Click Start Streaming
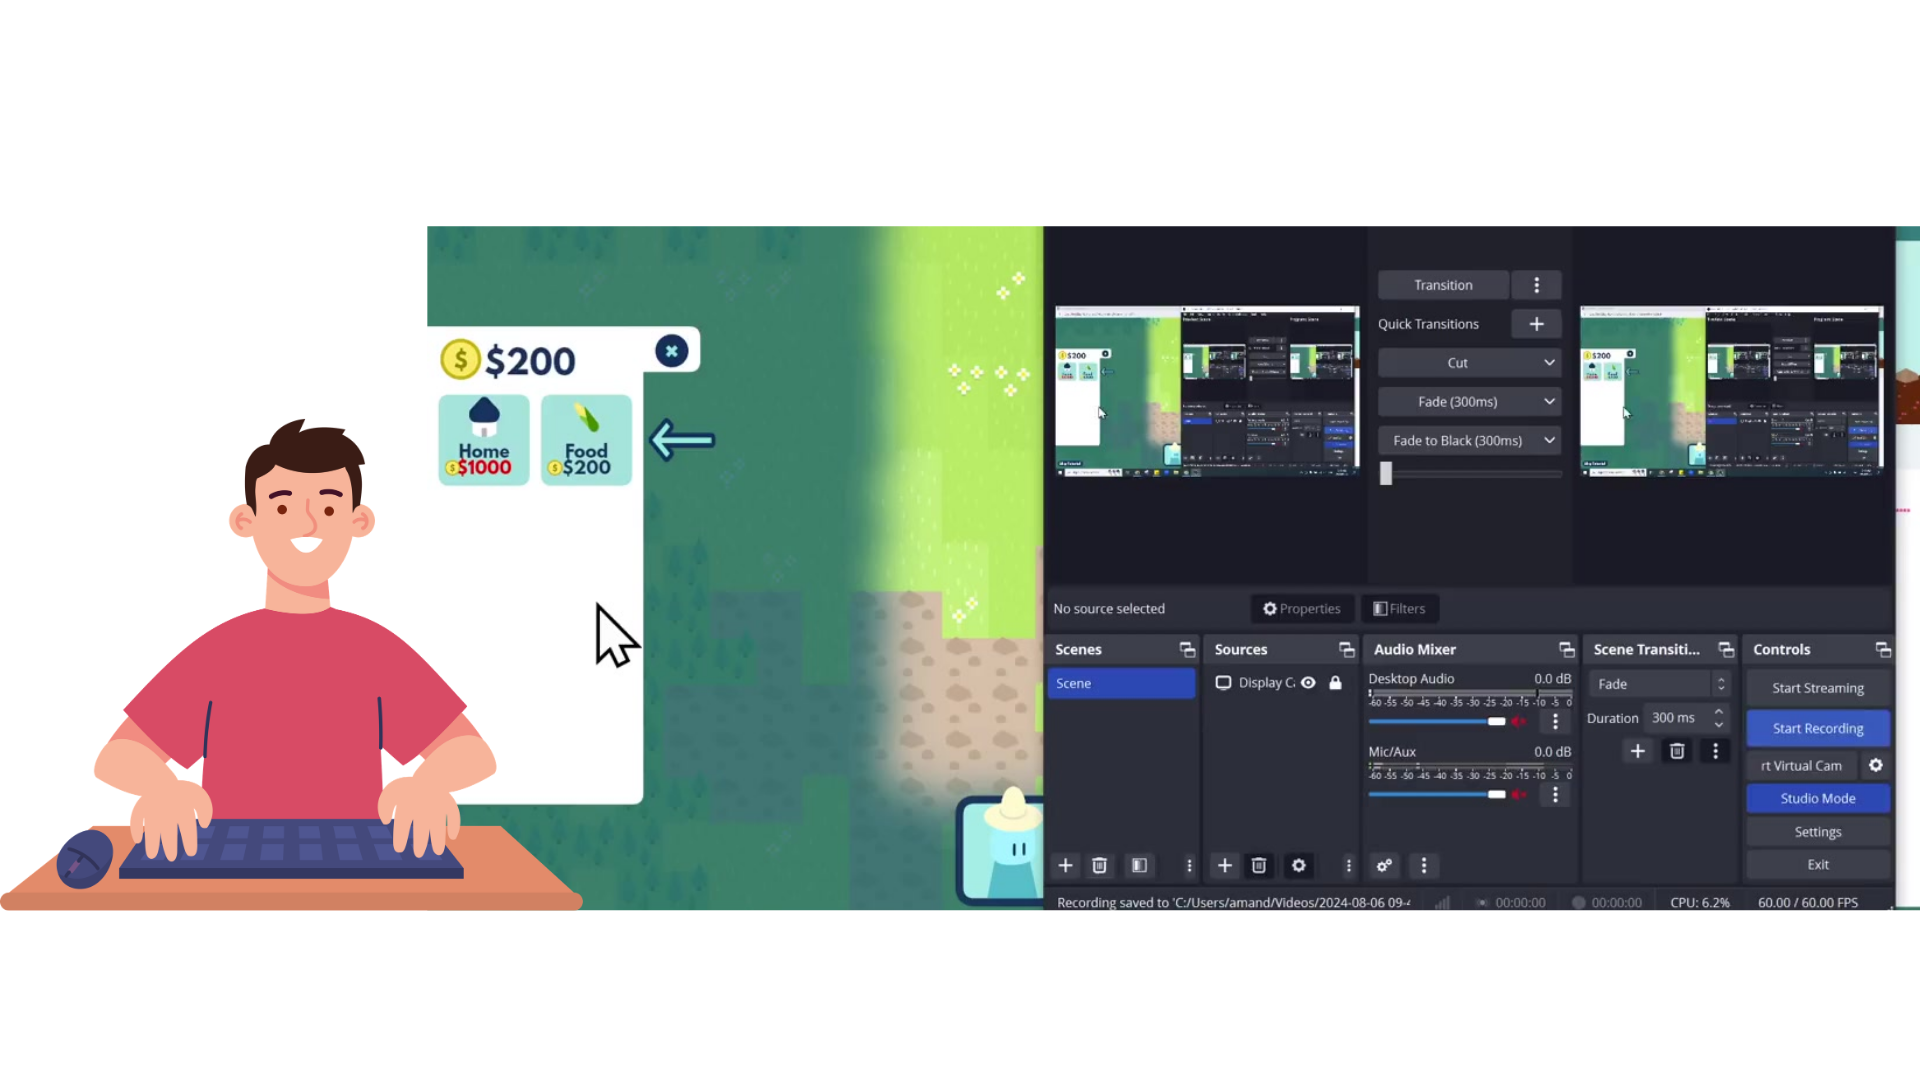This screenshot has height=1080, width=1920. click(1818, 688)
